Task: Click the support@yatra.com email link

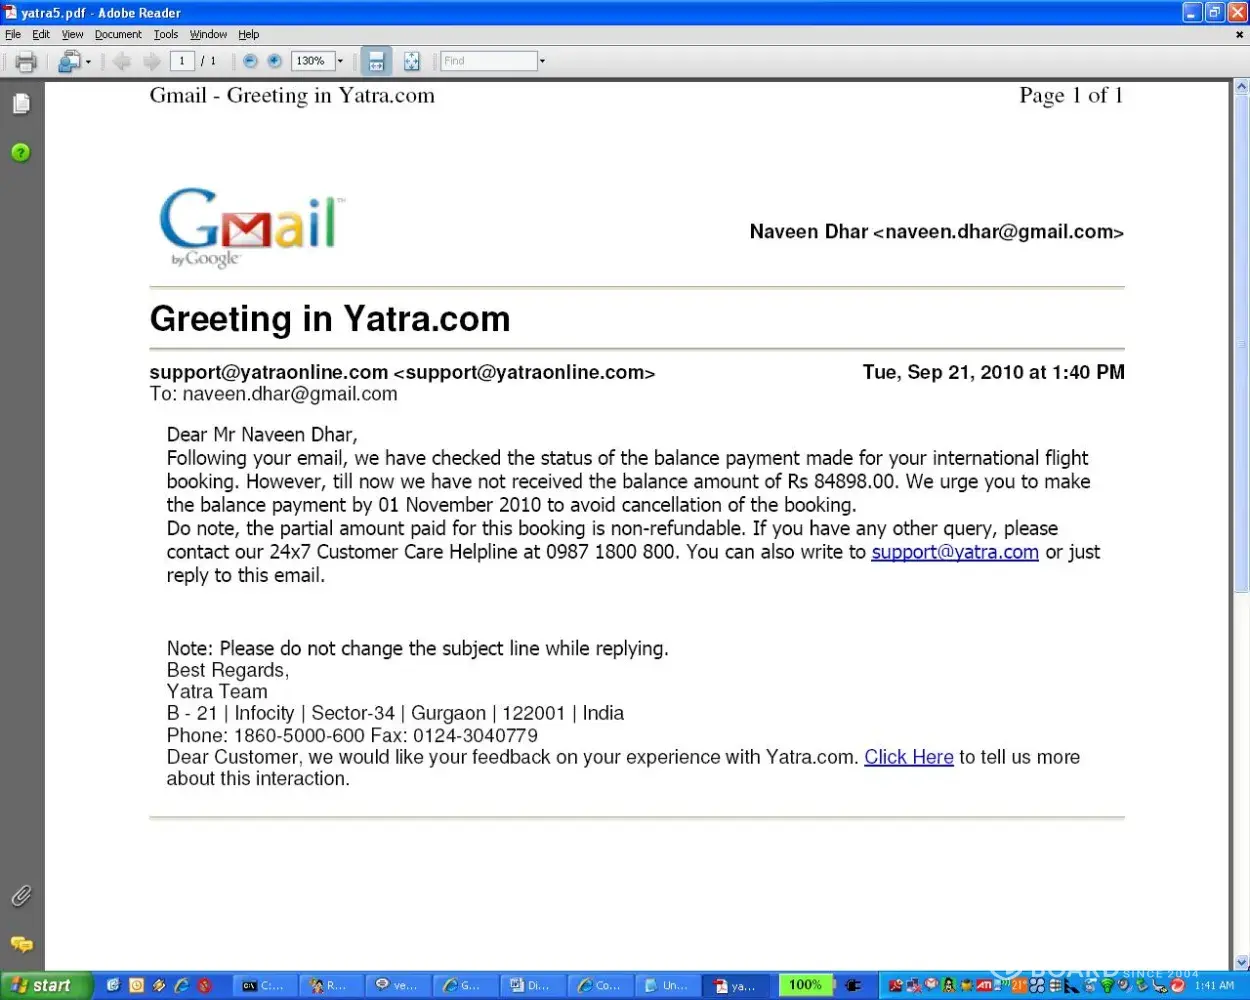Action: [954, 552]
